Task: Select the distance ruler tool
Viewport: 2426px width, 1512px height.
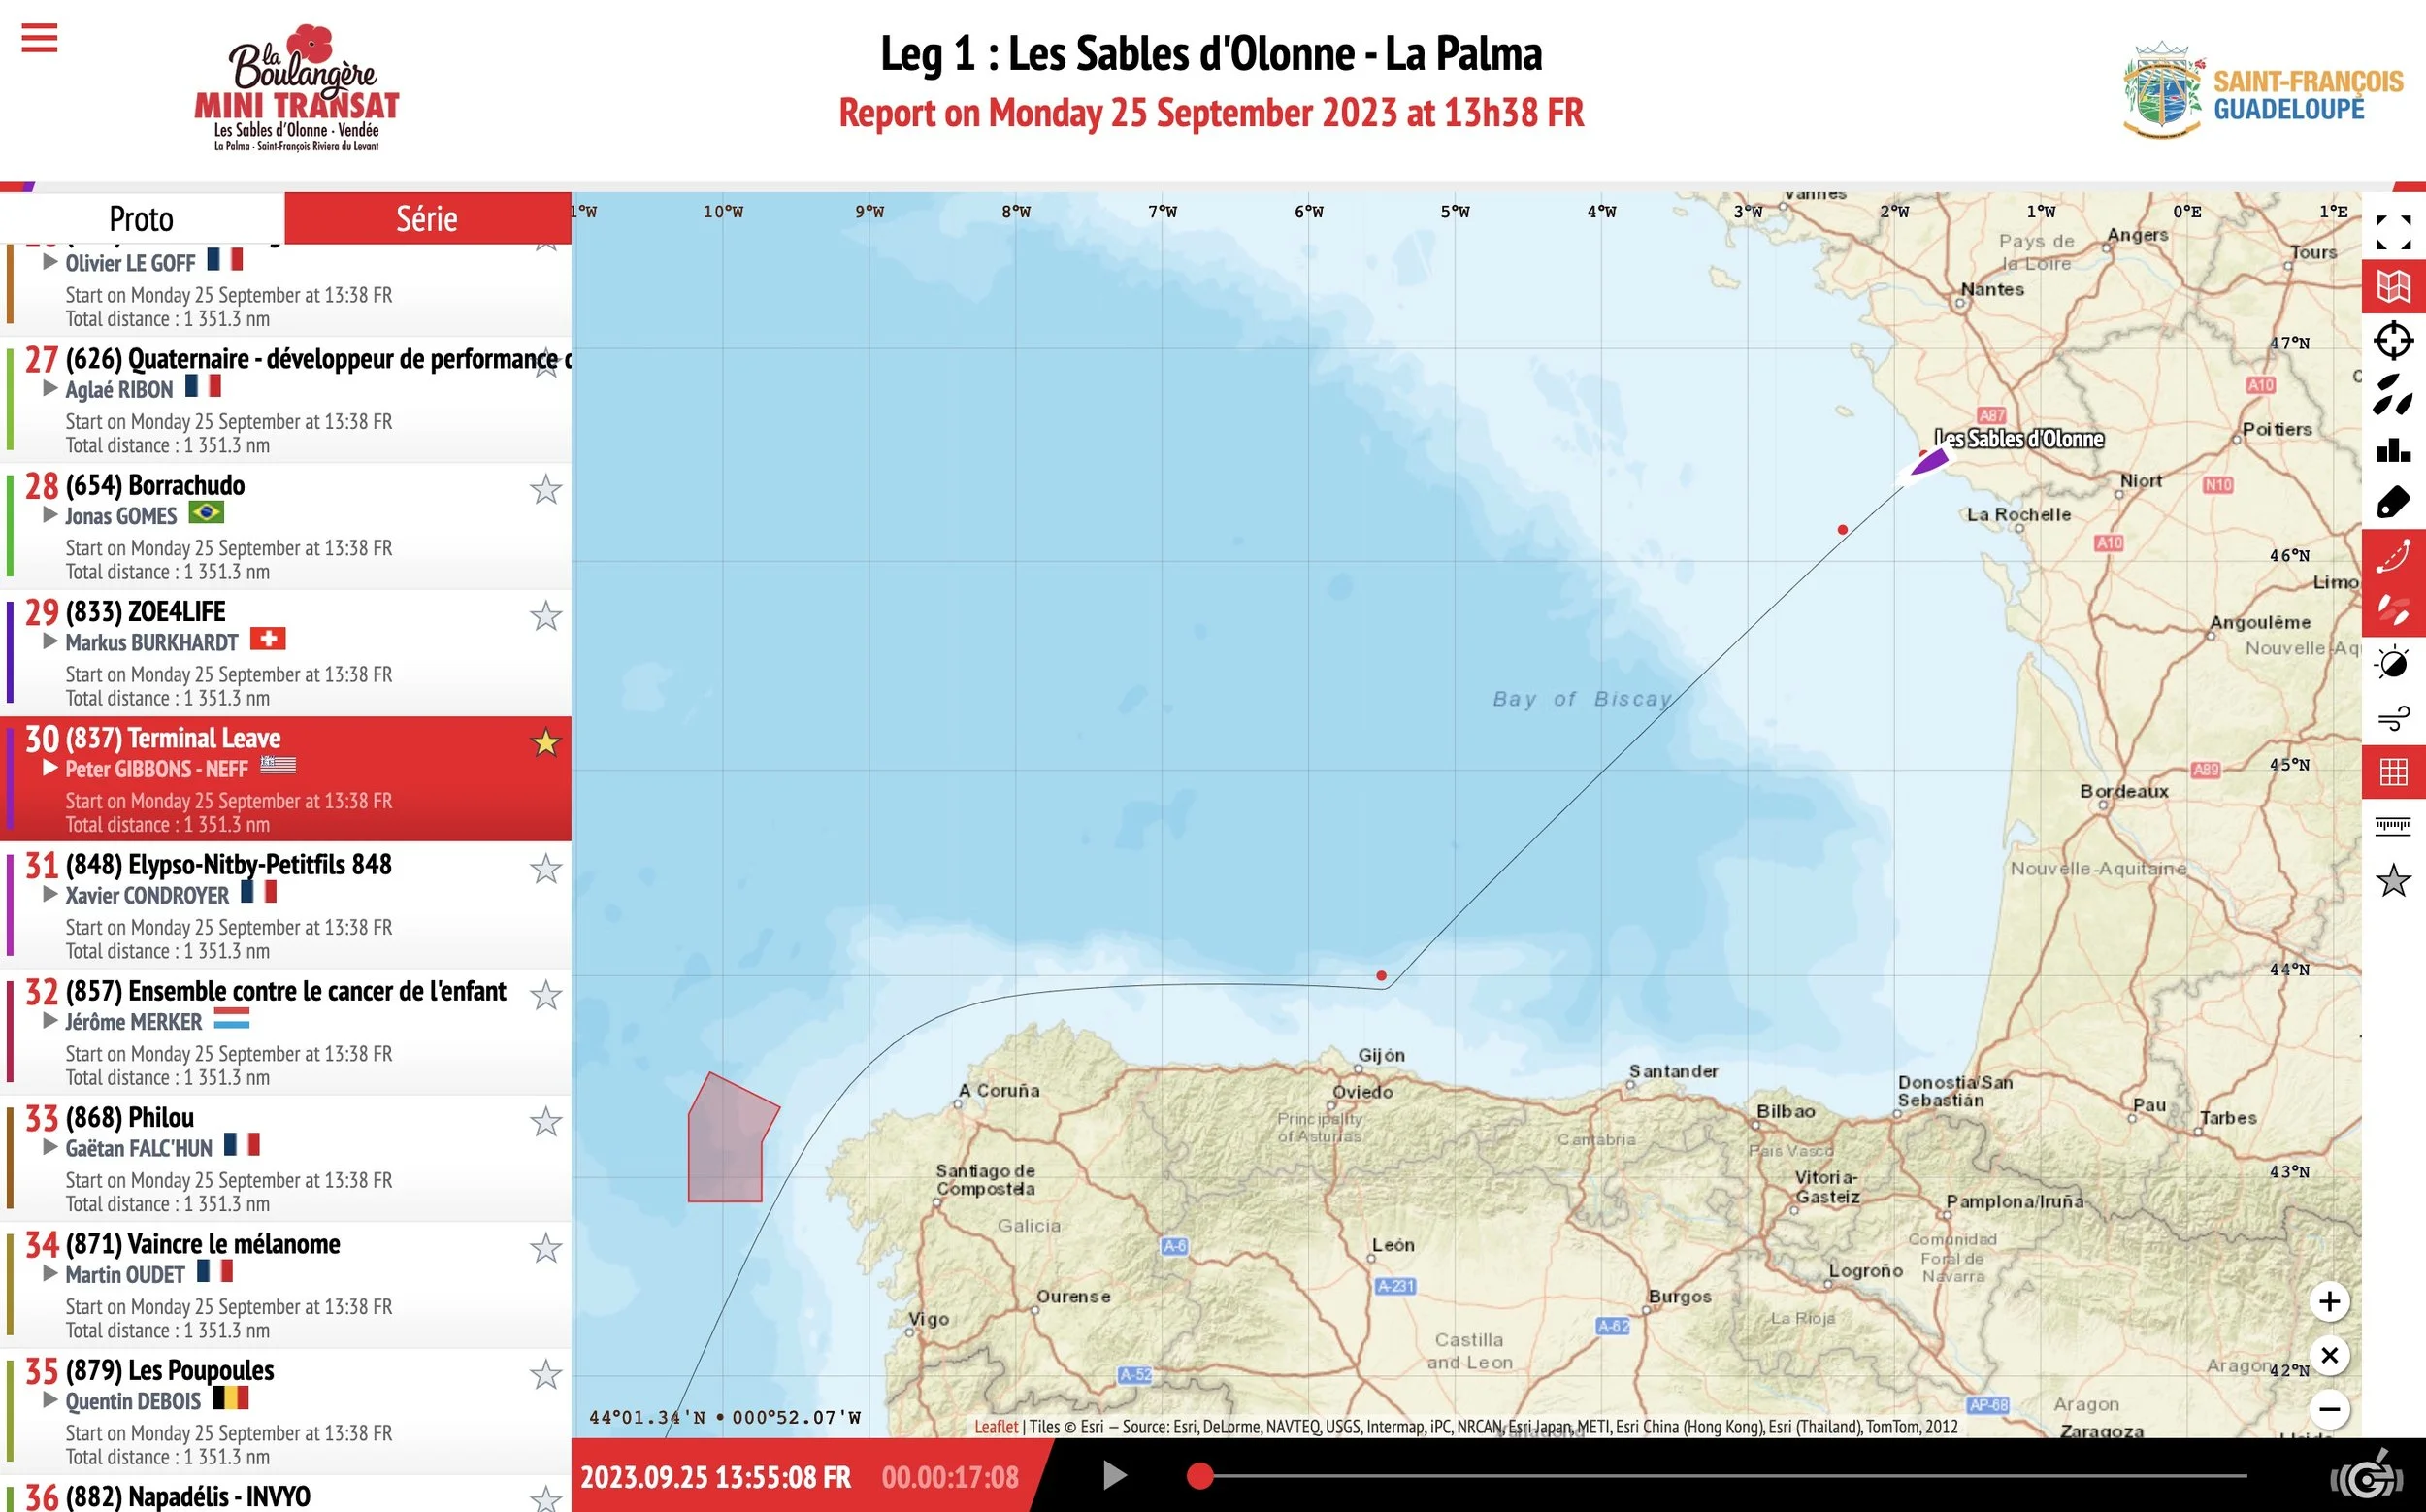Action: (2393, 826)
